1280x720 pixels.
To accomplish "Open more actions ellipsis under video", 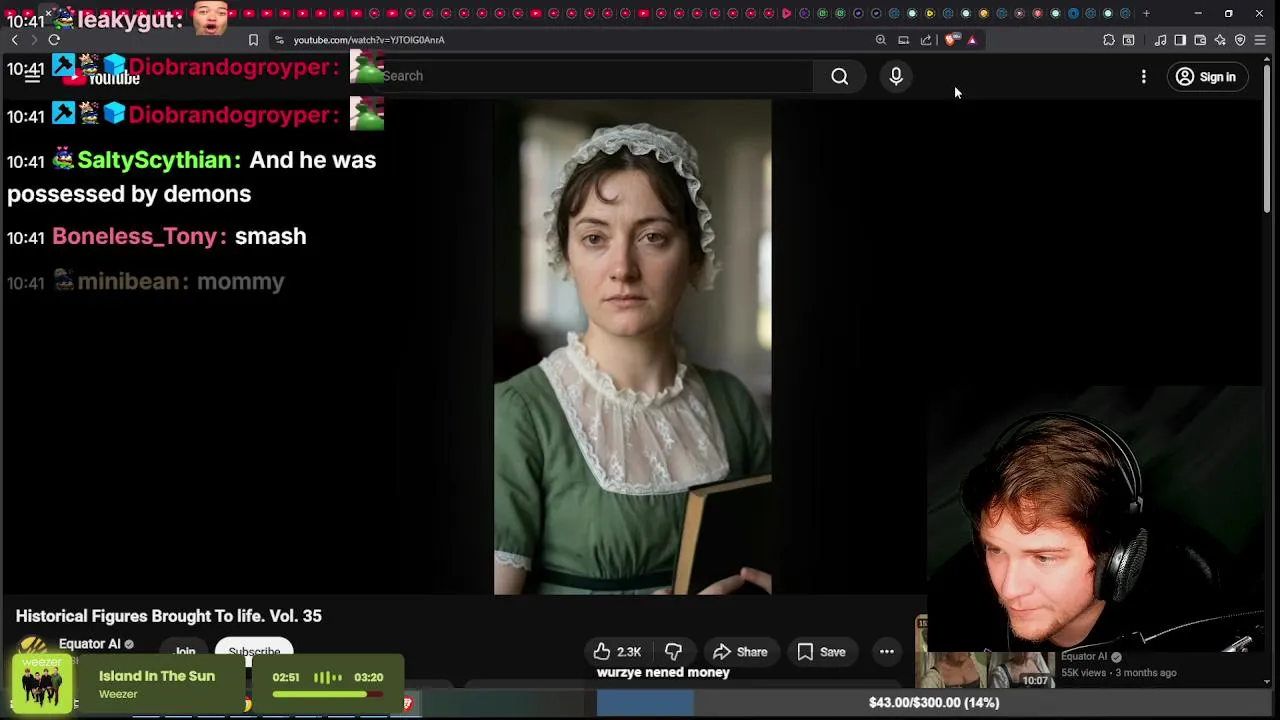I will [886, 652].
